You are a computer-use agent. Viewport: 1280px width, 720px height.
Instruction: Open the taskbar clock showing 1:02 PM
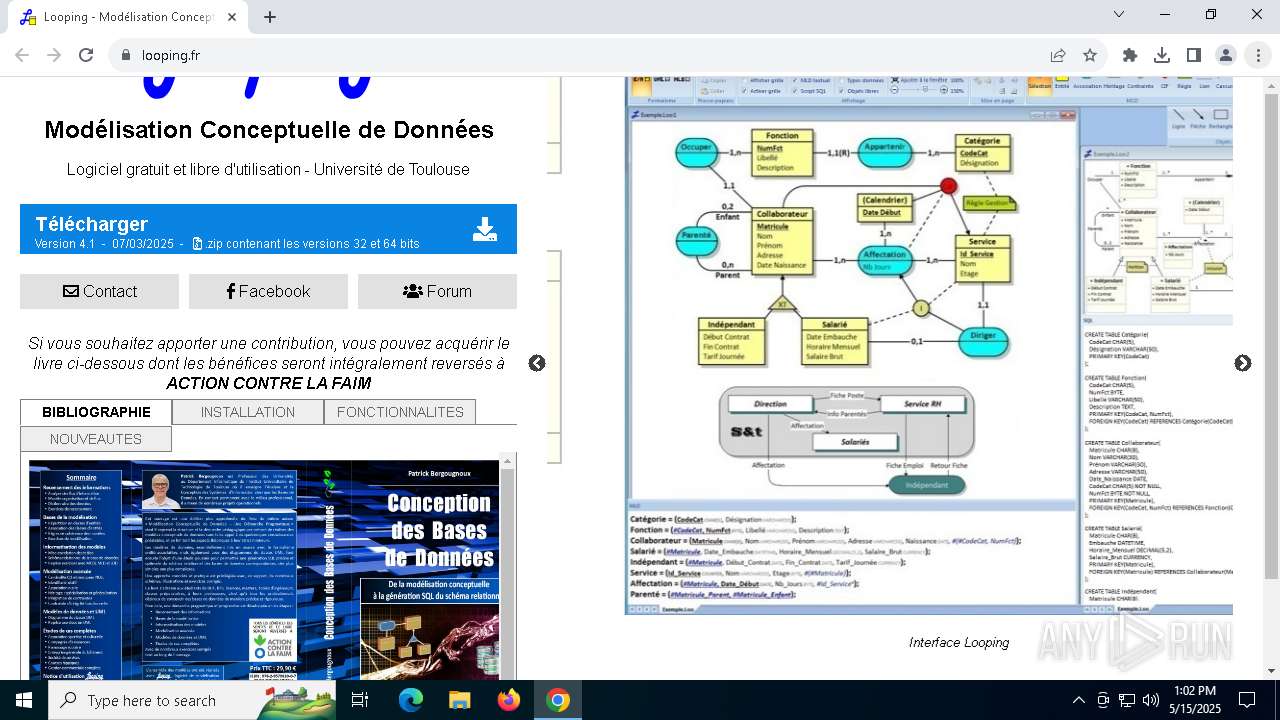1195,700
